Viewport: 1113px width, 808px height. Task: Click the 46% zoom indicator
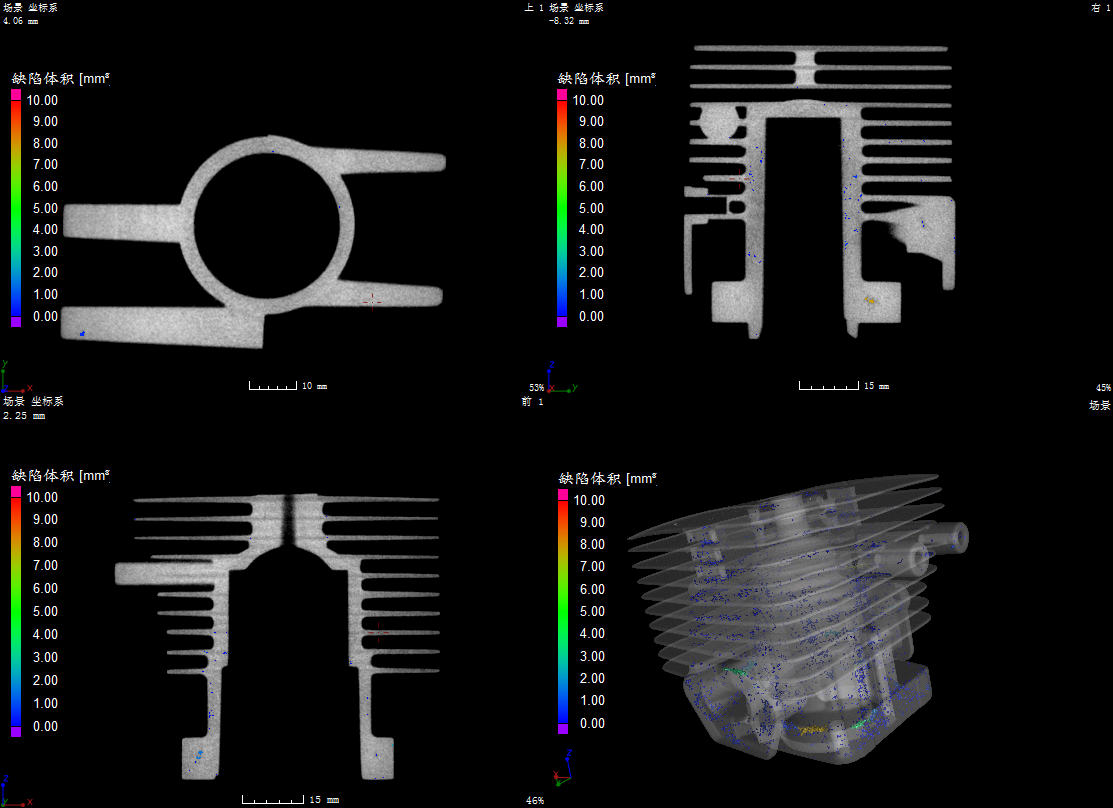535,800
